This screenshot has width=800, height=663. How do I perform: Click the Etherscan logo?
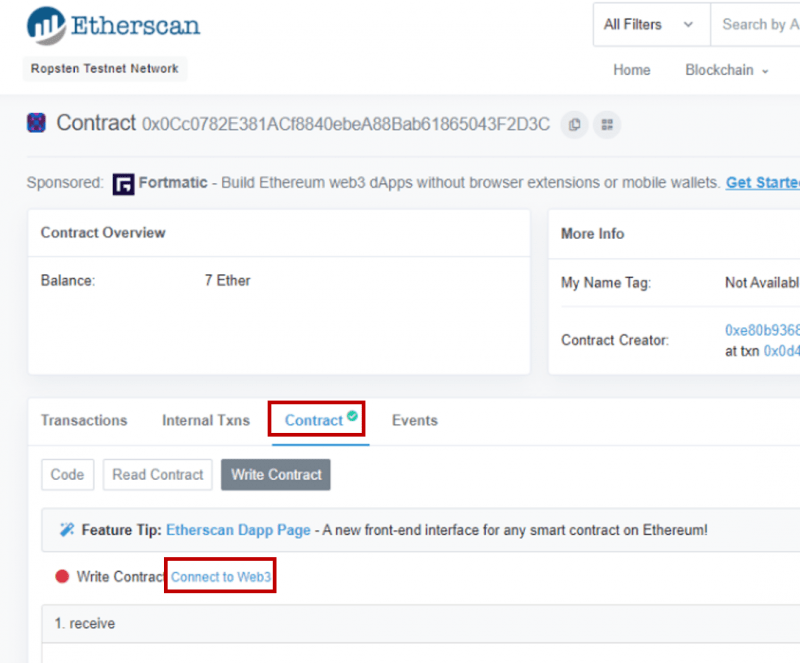pyautogui.click(x=112, y=25)
